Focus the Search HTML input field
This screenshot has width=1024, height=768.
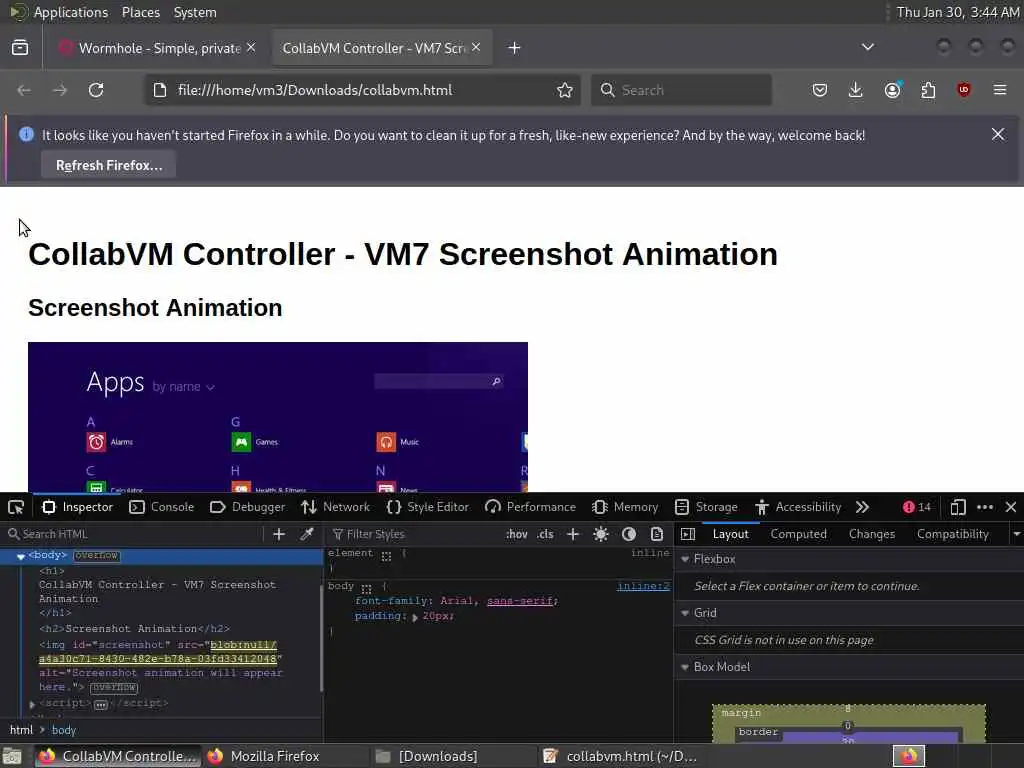pyautogui.click(x=134, y=534)
